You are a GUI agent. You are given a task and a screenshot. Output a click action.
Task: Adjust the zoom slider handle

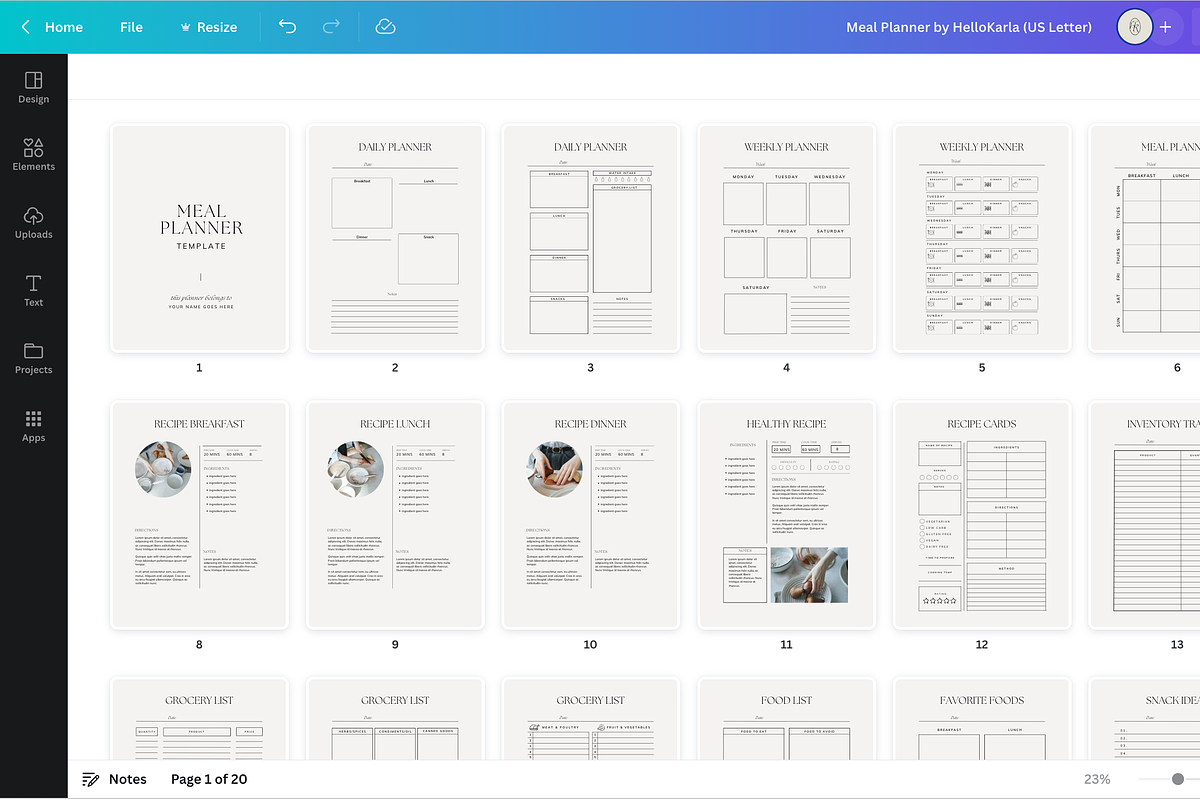coord(1178,779)
